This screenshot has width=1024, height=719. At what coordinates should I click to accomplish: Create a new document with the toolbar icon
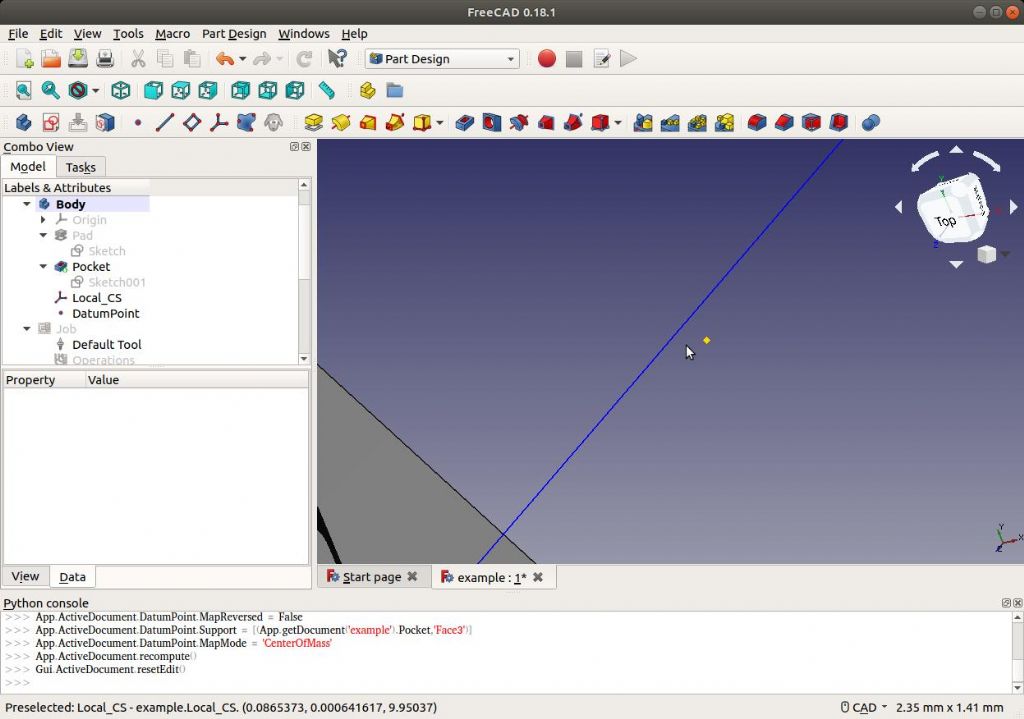pyautogui.click(x=24, y=59)
